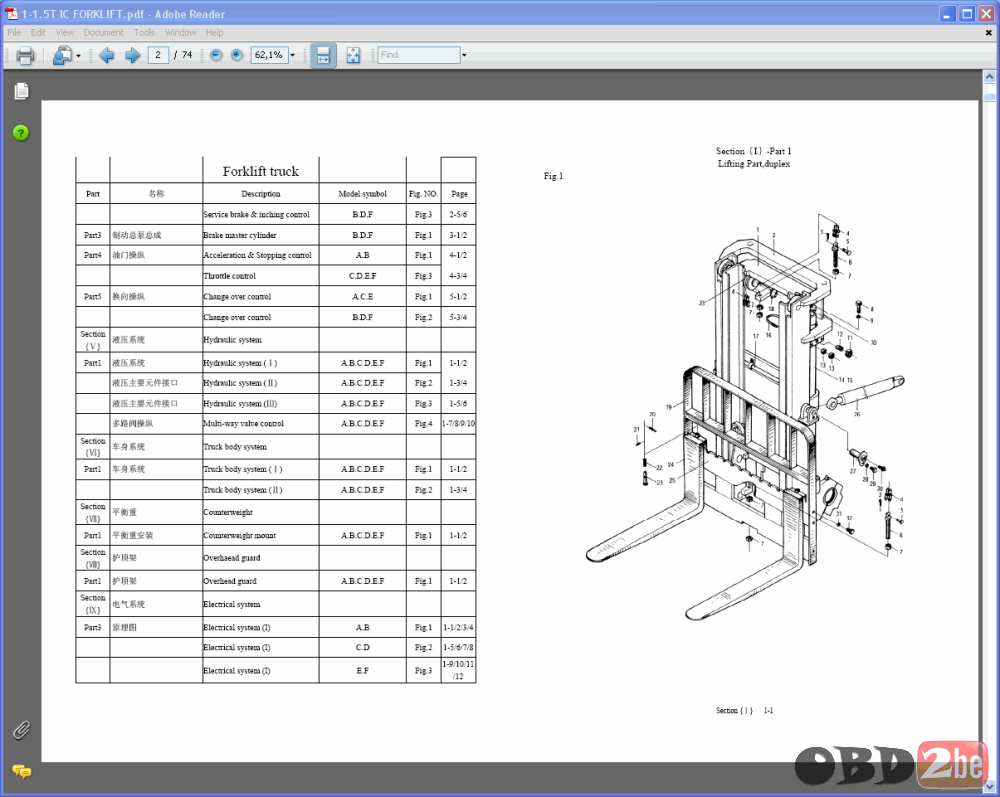
Task: Open the Window menu
Action: [x=180, y=33]
